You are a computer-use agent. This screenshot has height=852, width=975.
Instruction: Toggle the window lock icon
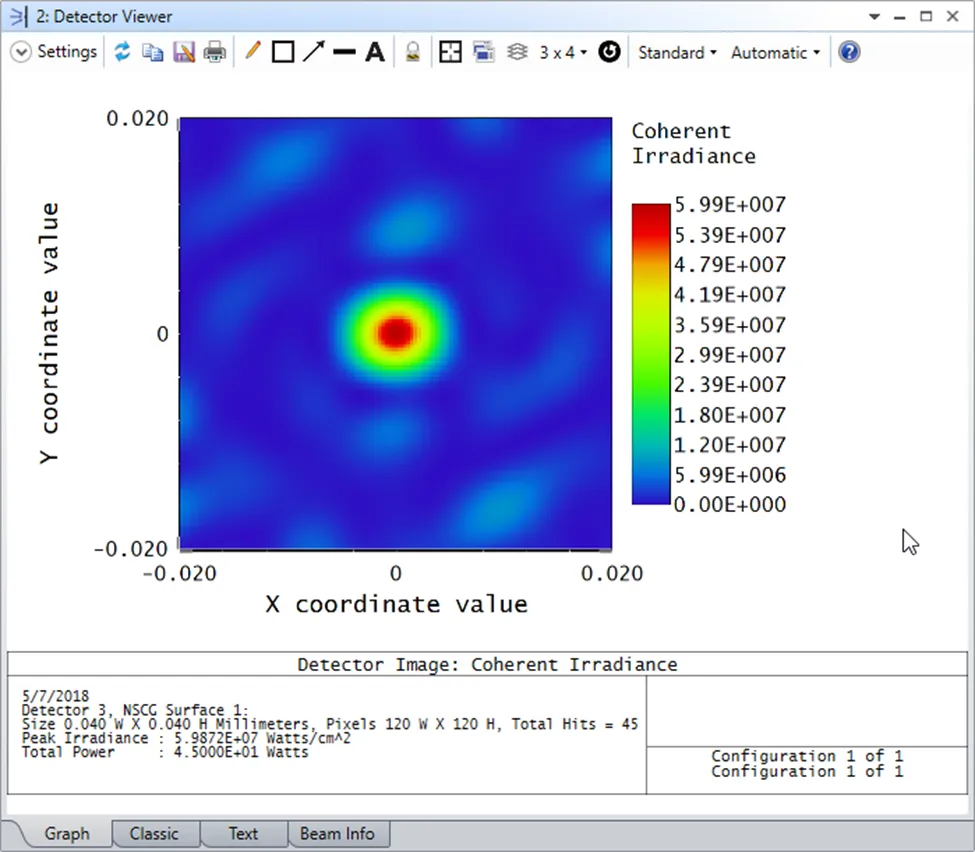[412, 52]
